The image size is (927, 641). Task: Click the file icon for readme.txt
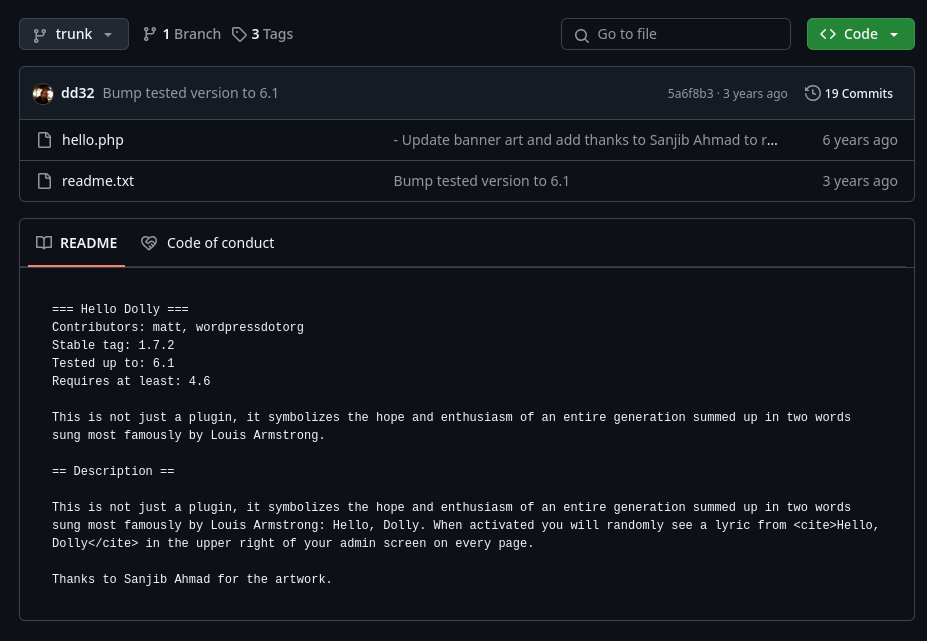pyautogui.click(x=44, y=181)
